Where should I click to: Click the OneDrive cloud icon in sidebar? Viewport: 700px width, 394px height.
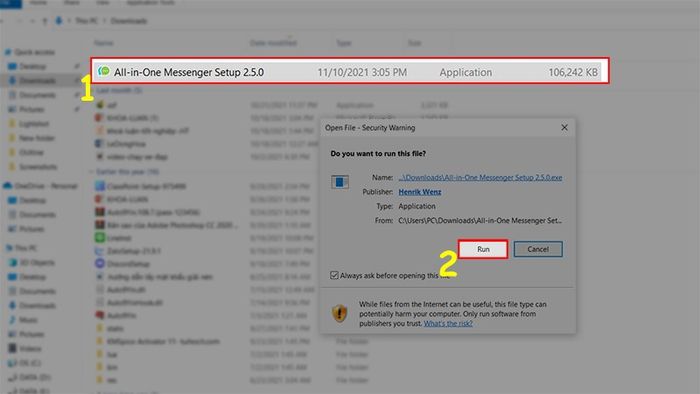pyautogui.click(x=8, y=186)
